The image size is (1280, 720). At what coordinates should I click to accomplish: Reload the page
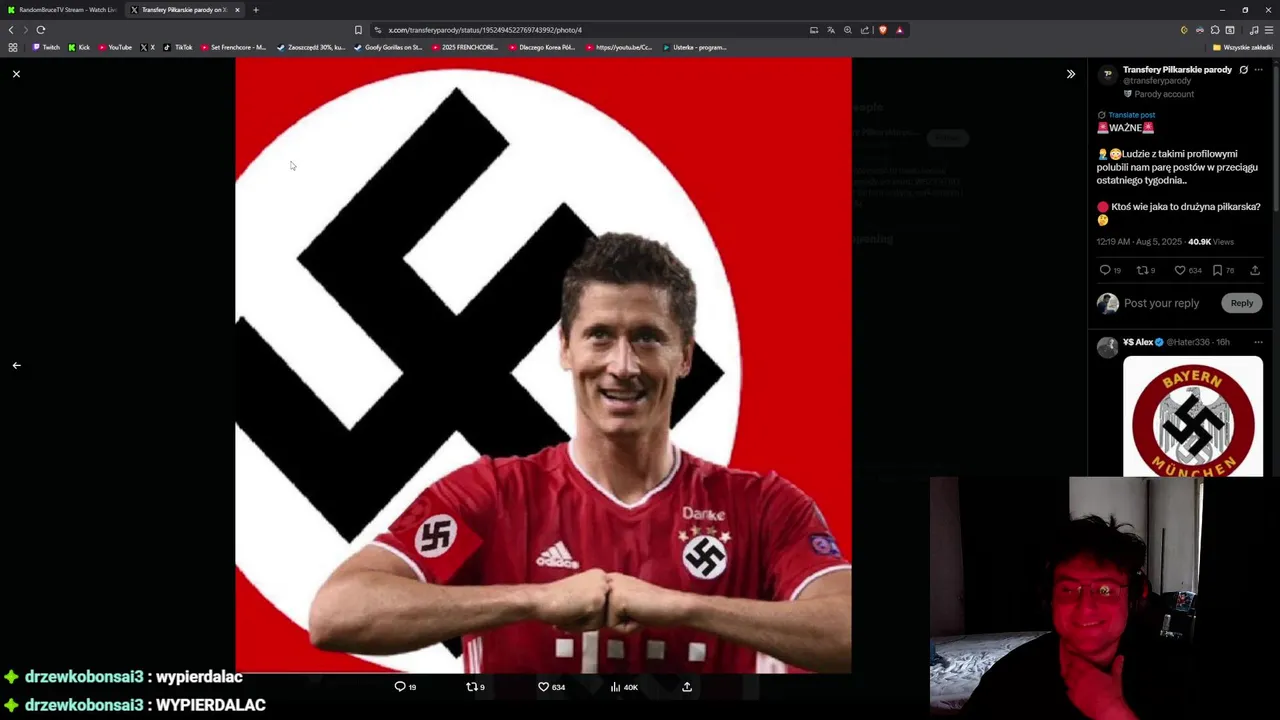(41, 30)
